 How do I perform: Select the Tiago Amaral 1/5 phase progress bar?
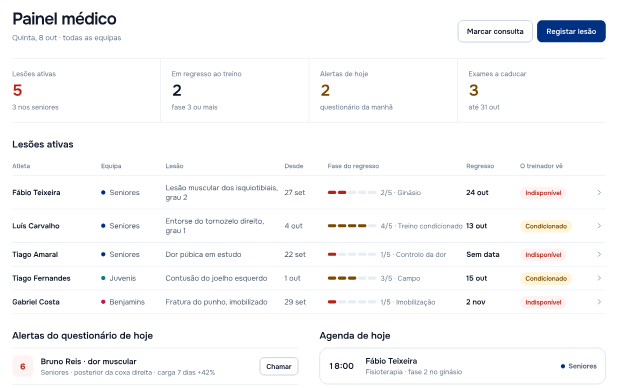click(352, 254)
